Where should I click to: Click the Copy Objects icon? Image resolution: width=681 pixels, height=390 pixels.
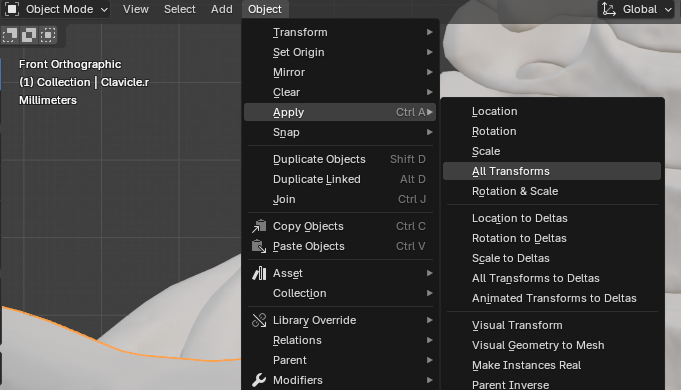(259, 226)
